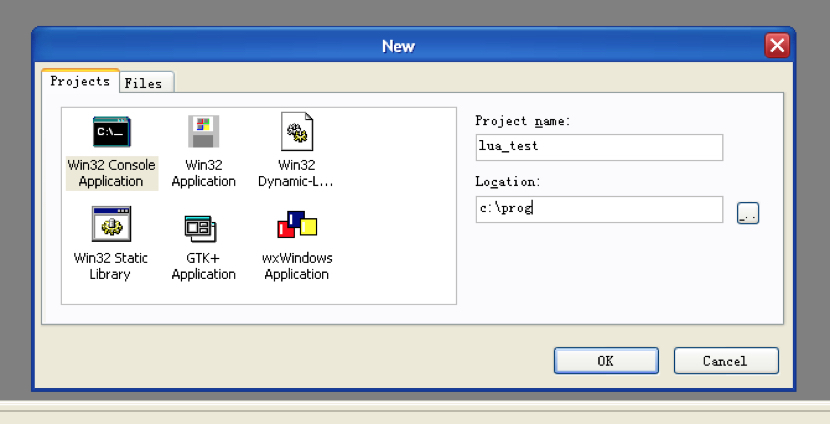Click the 'Win32 Dynamic-L...' text label

[296, 173]
